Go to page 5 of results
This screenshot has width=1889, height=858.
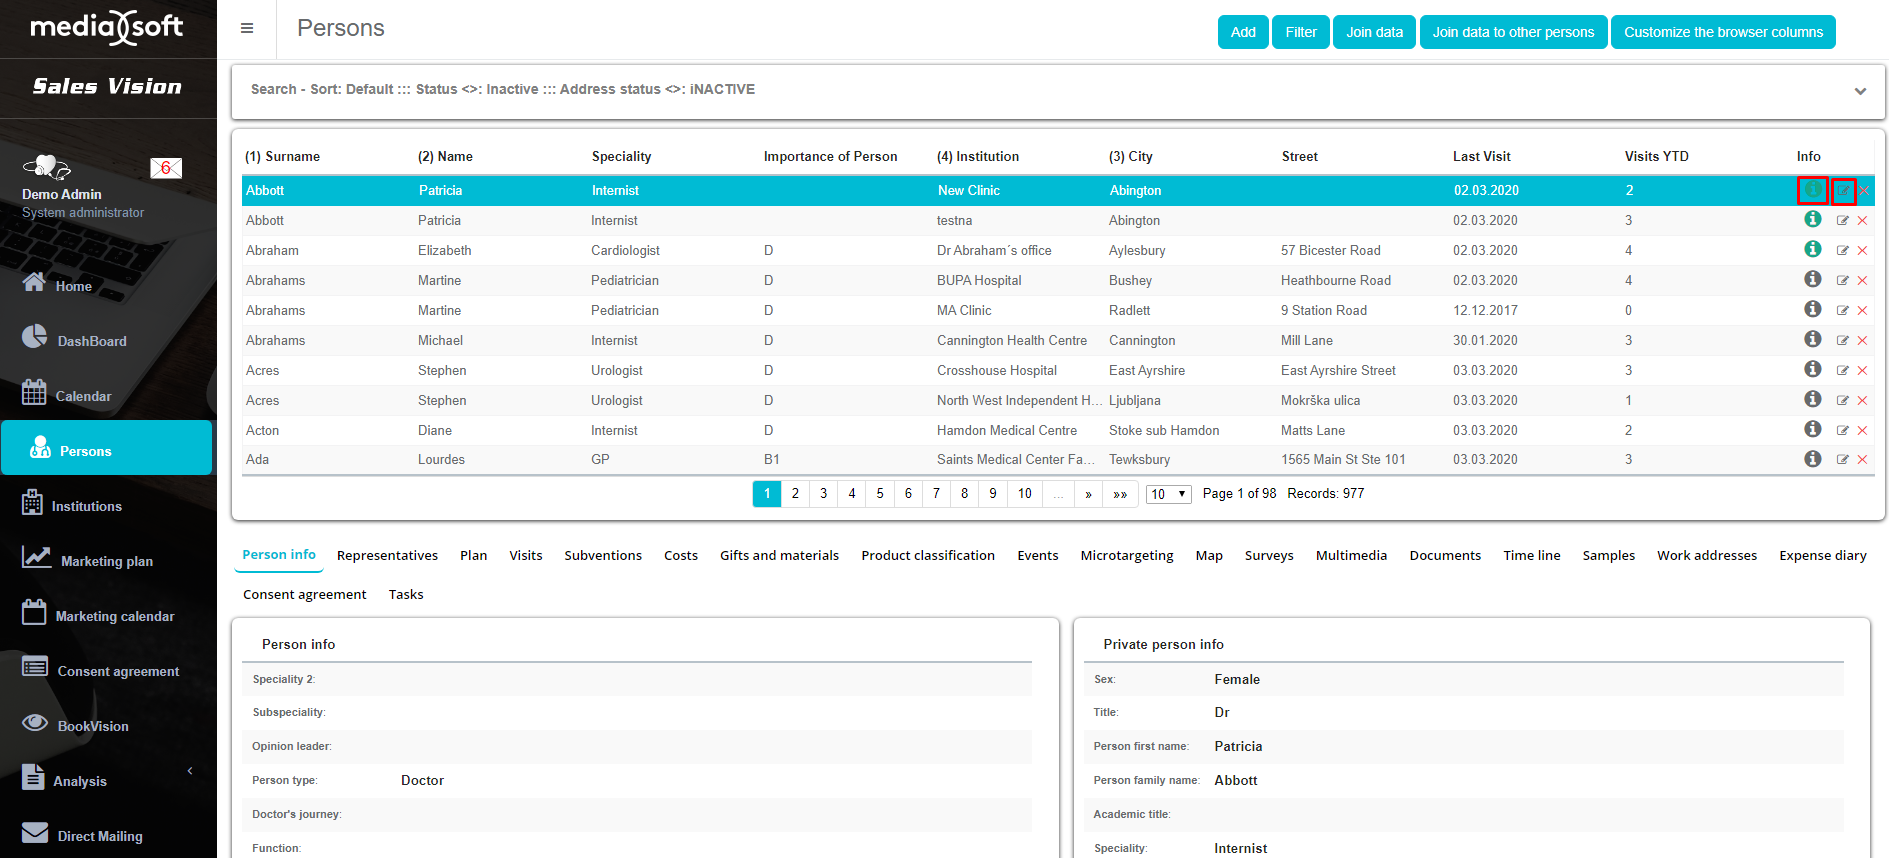[x=880, y=494]
